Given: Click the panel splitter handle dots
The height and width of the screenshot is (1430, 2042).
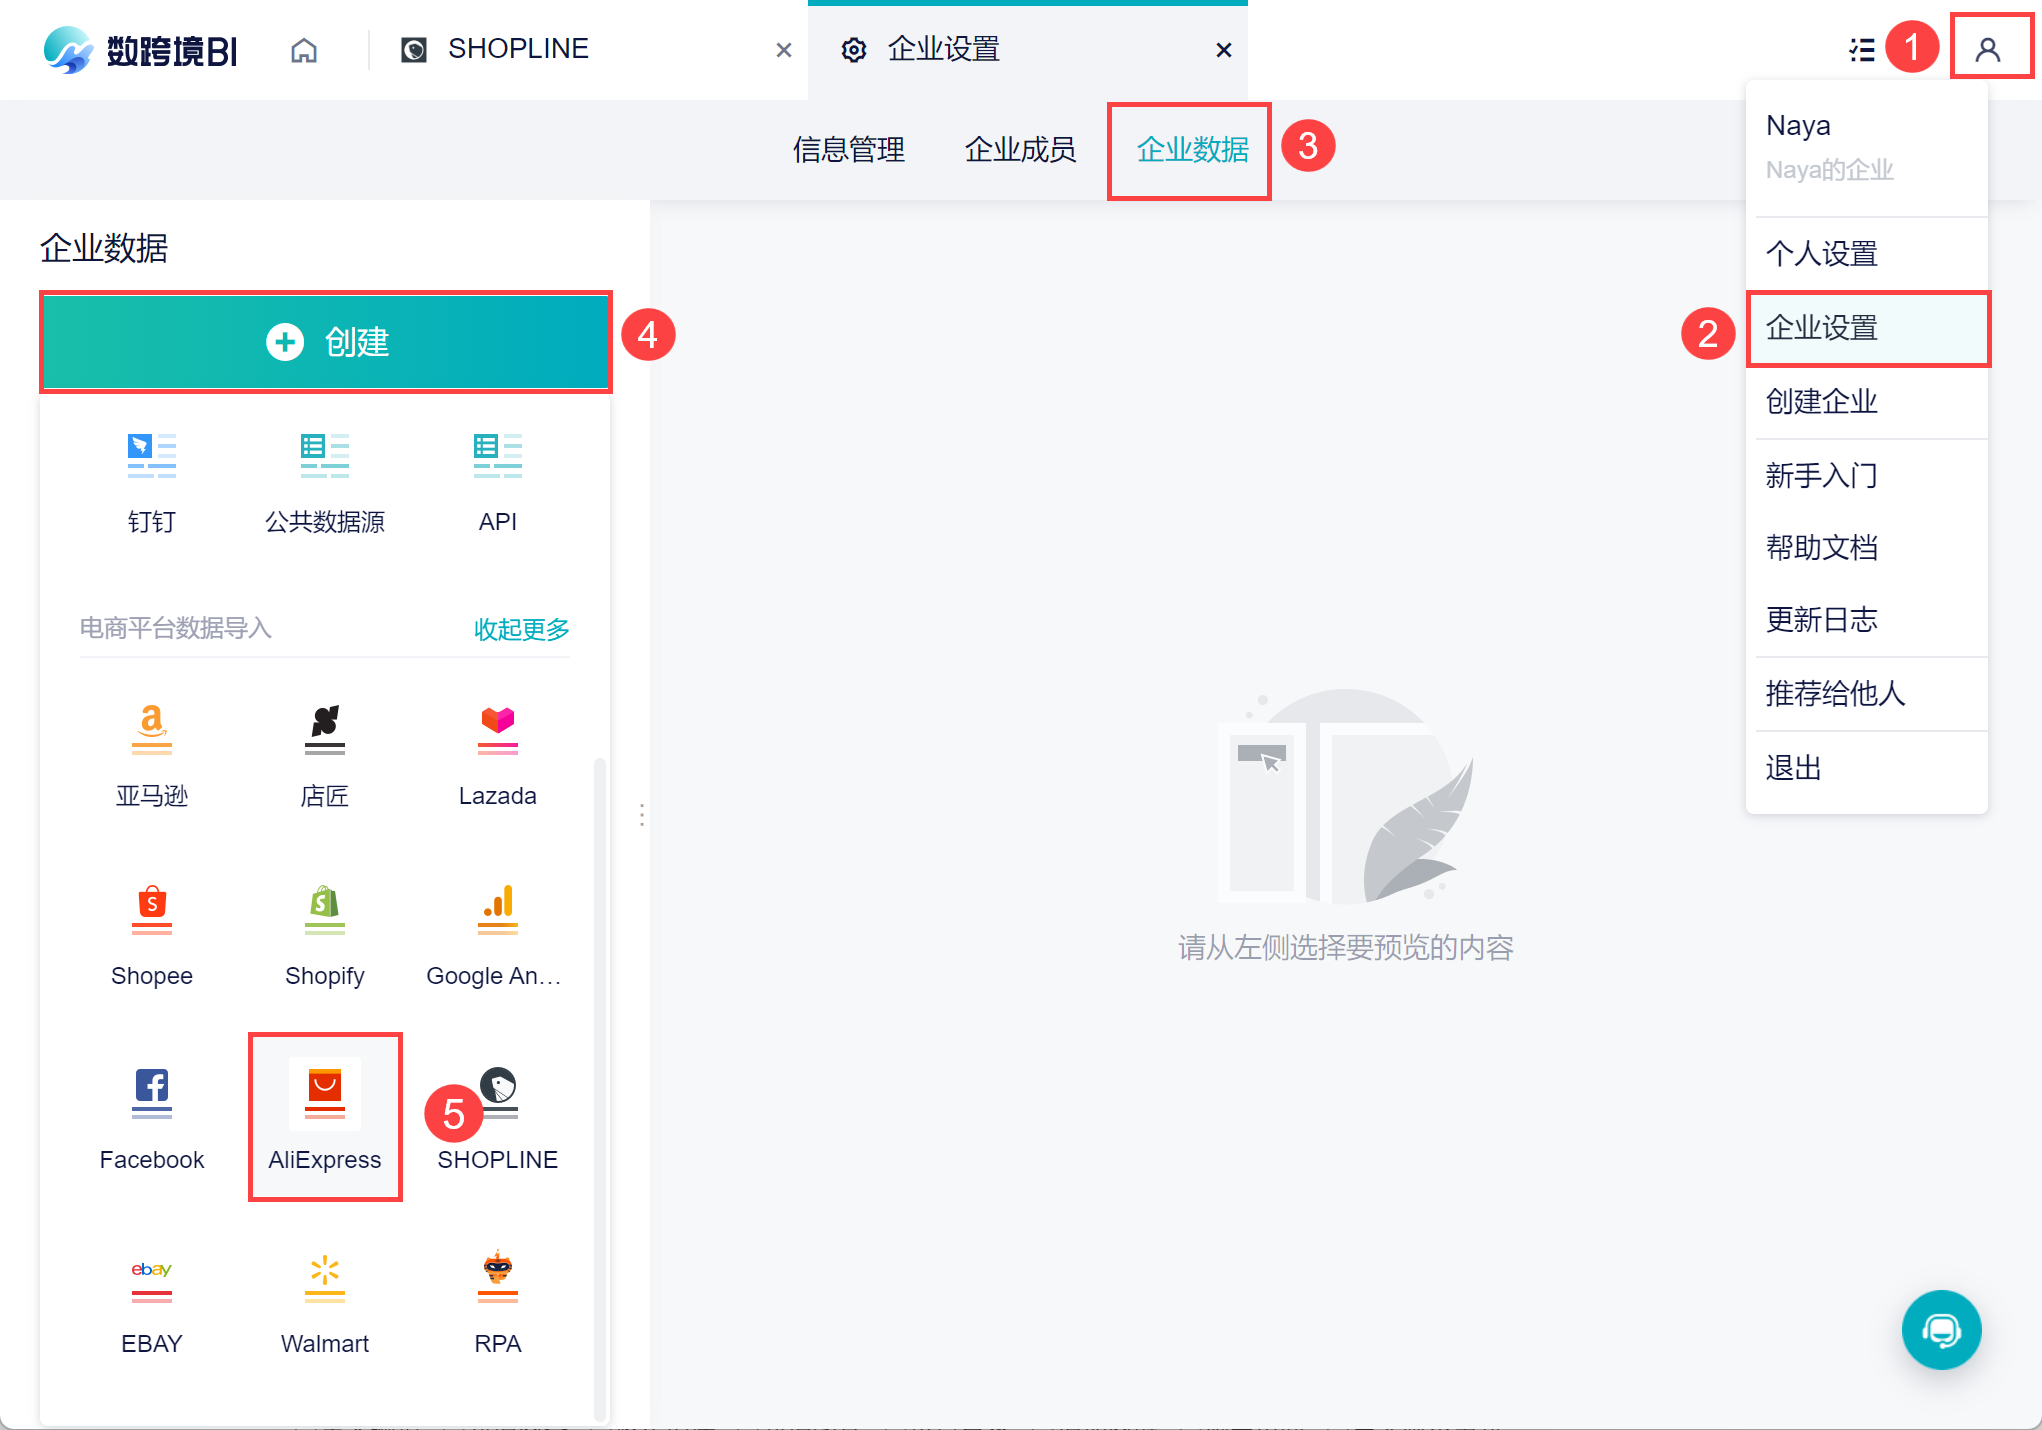Looking at the screenshot, I should (x=642, y=815).
